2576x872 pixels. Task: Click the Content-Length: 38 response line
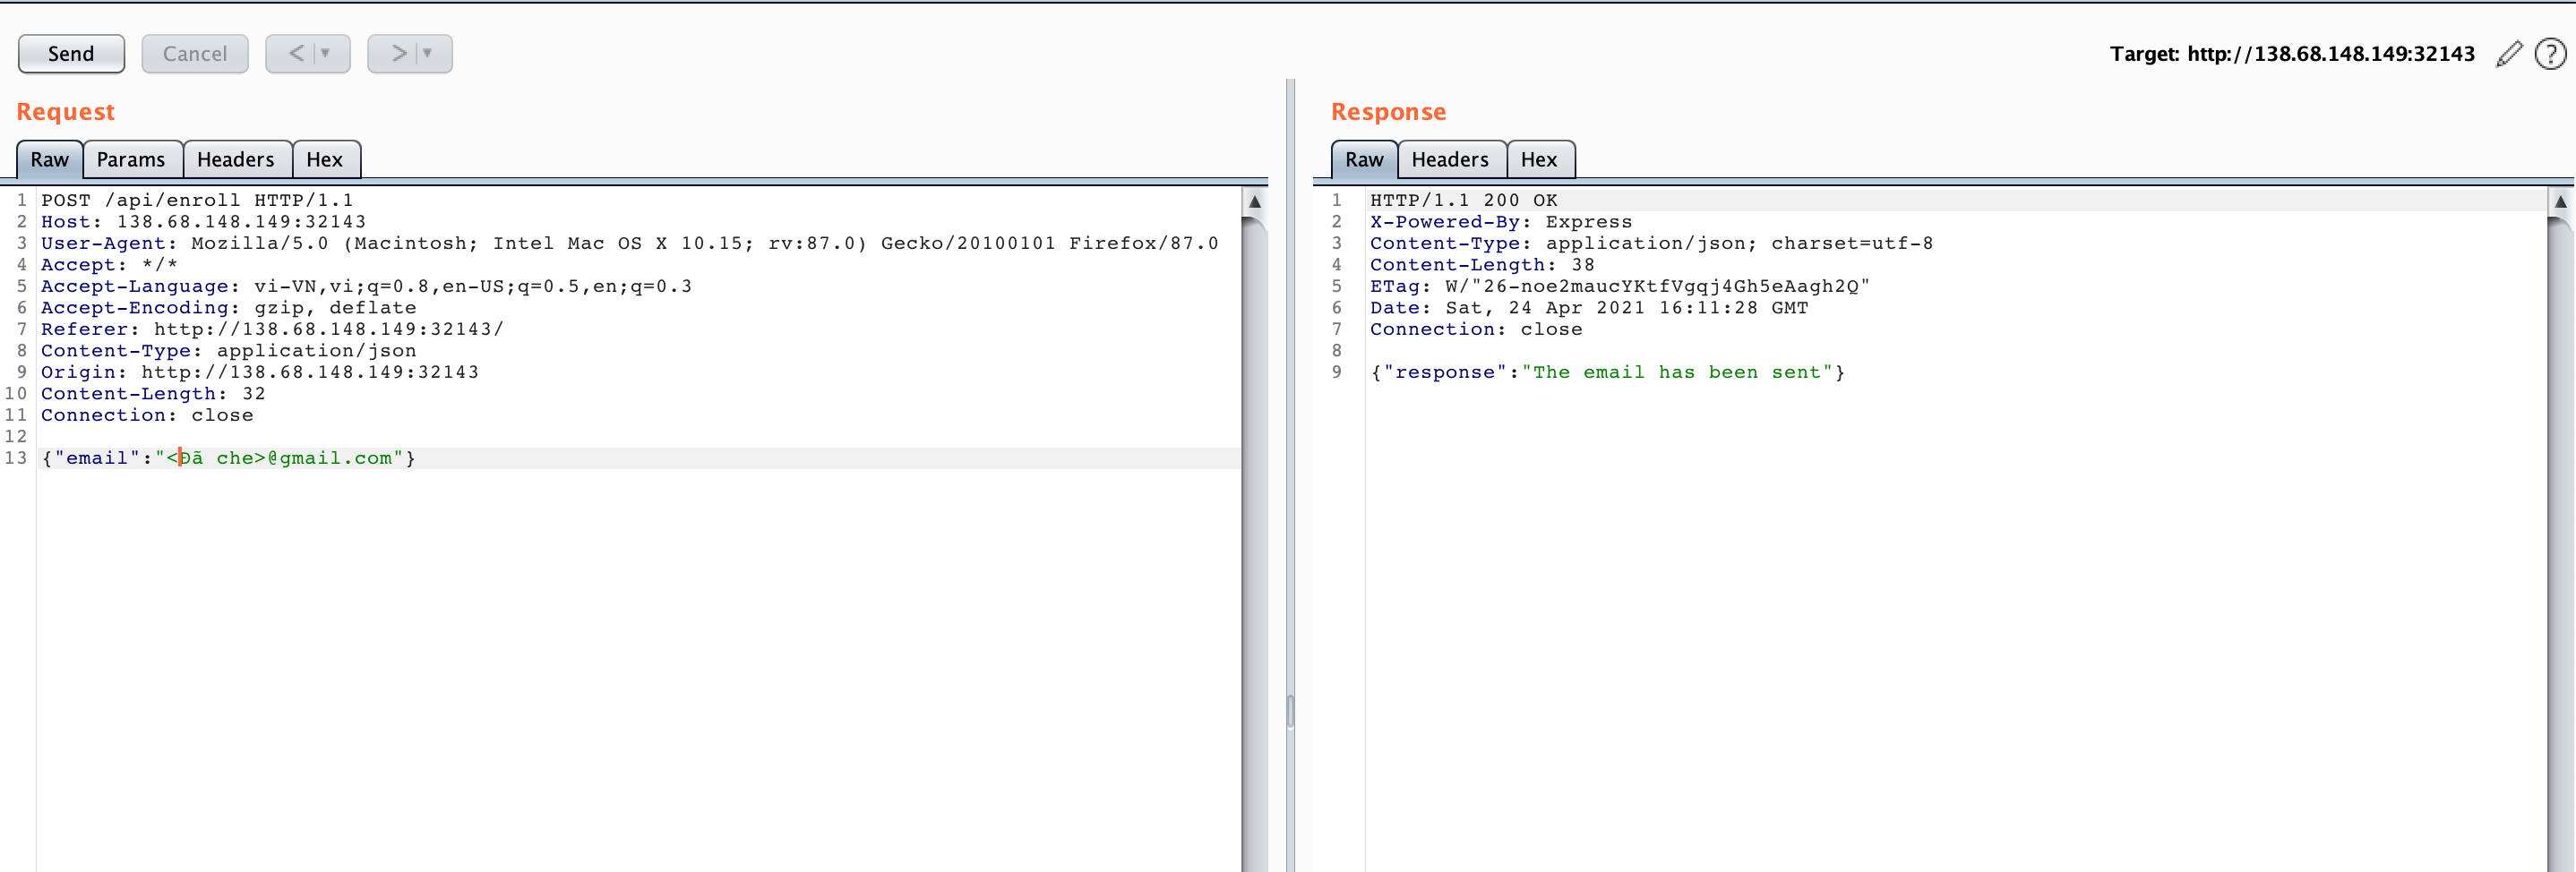[x=1482, y=265]
